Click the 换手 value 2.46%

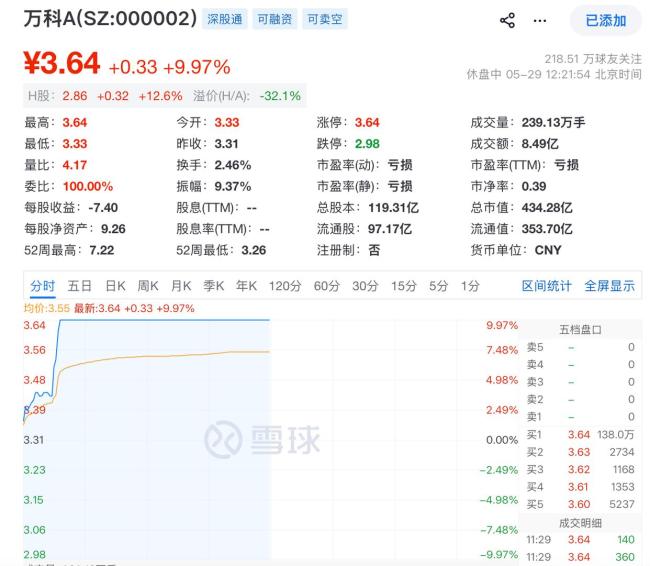pos(233,165)
